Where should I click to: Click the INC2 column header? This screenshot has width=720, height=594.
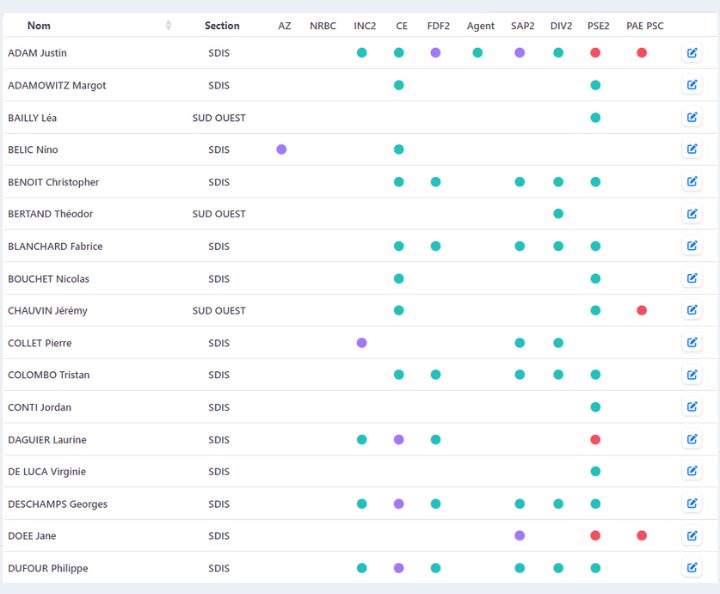[365, 26]
